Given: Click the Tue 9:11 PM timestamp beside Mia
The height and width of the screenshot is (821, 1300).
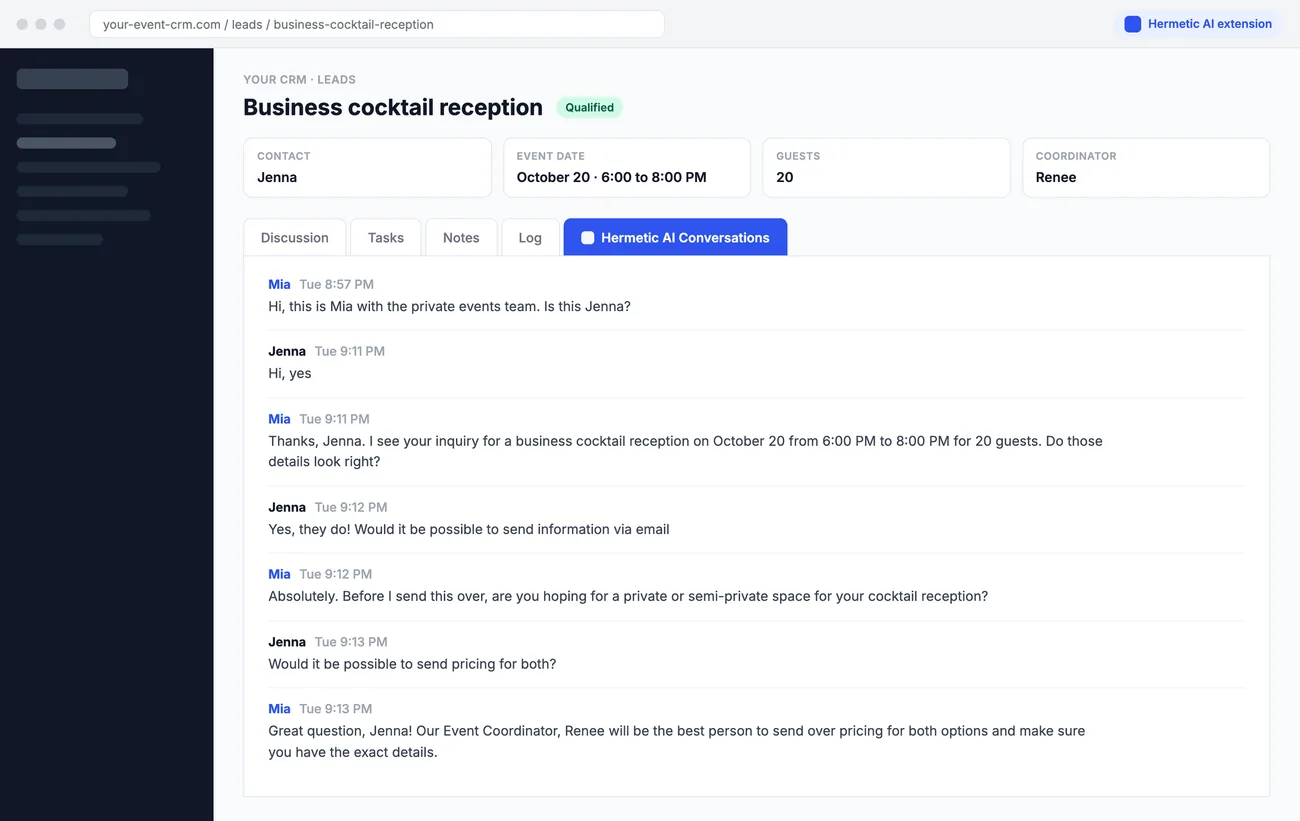Looking at the screenshot, I should click(334, 419).
